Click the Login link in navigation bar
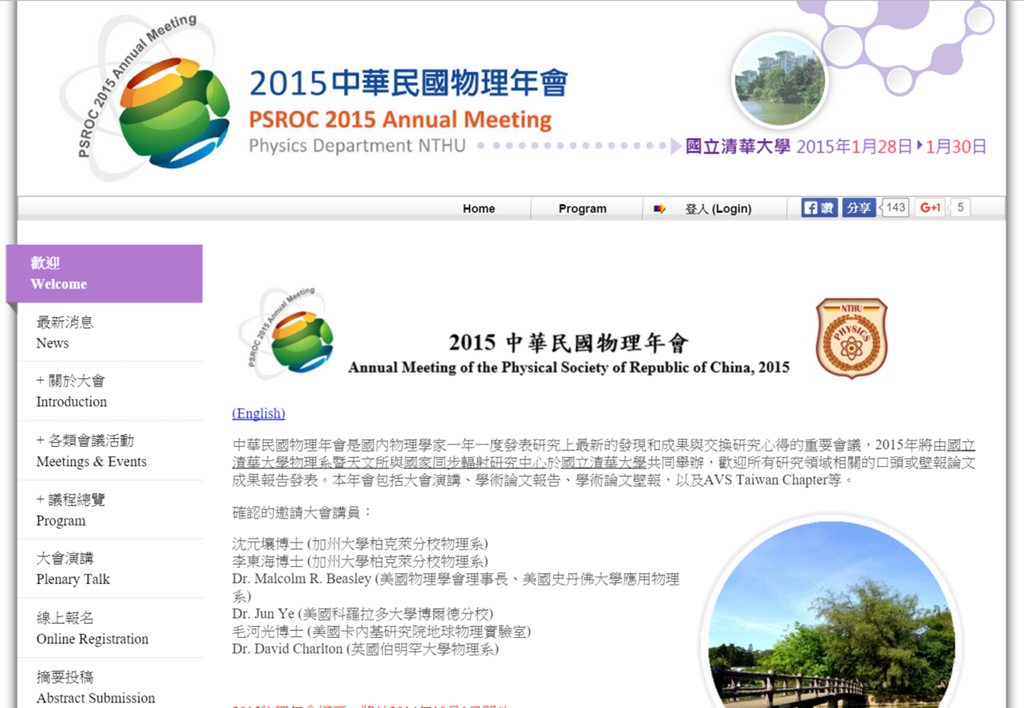 click(x=718, y=209)
